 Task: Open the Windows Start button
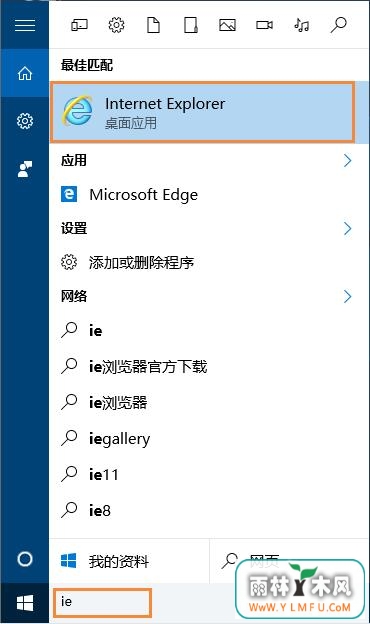click(25, 603)
